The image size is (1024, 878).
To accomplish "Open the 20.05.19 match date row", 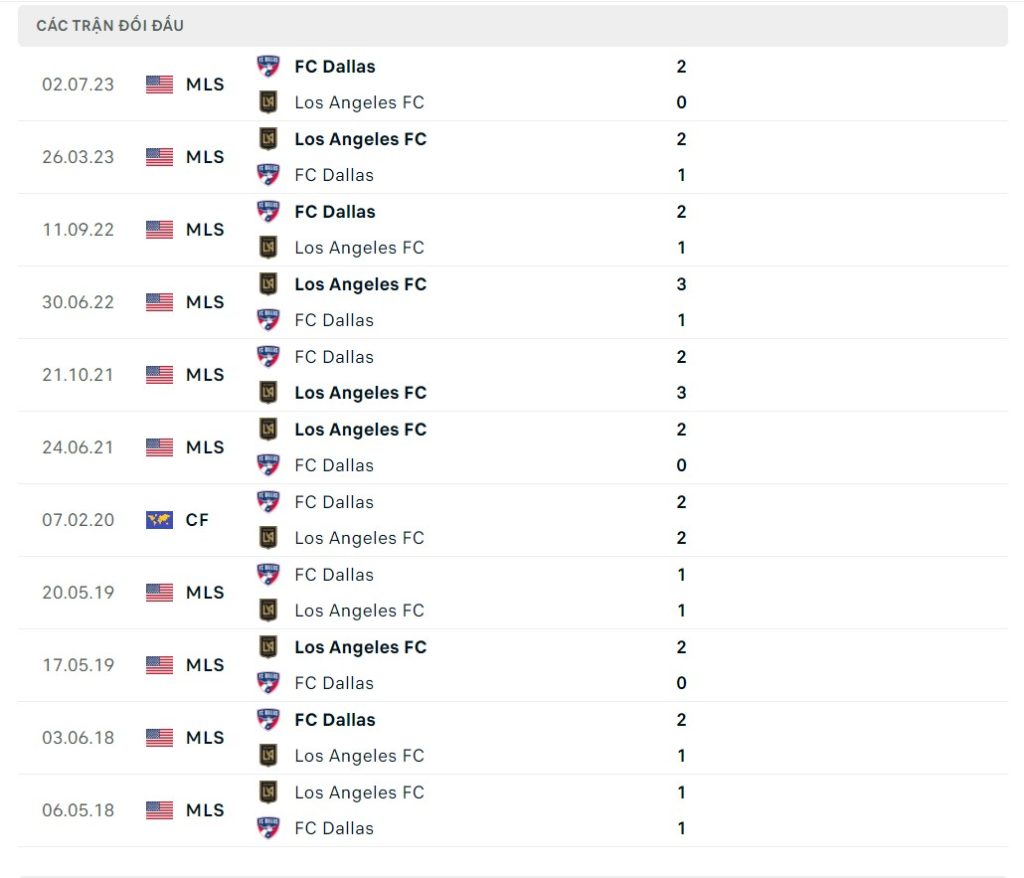I will [x=78, y=592].
